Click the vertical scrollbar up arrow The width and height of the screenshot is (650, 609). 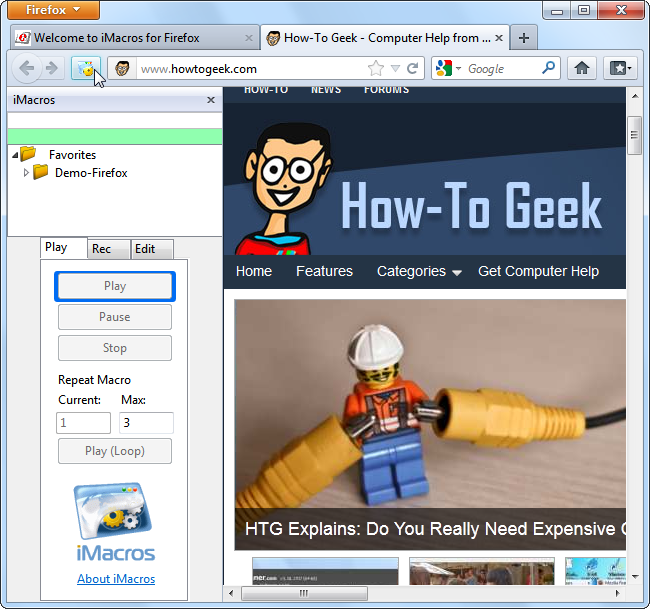635,96
